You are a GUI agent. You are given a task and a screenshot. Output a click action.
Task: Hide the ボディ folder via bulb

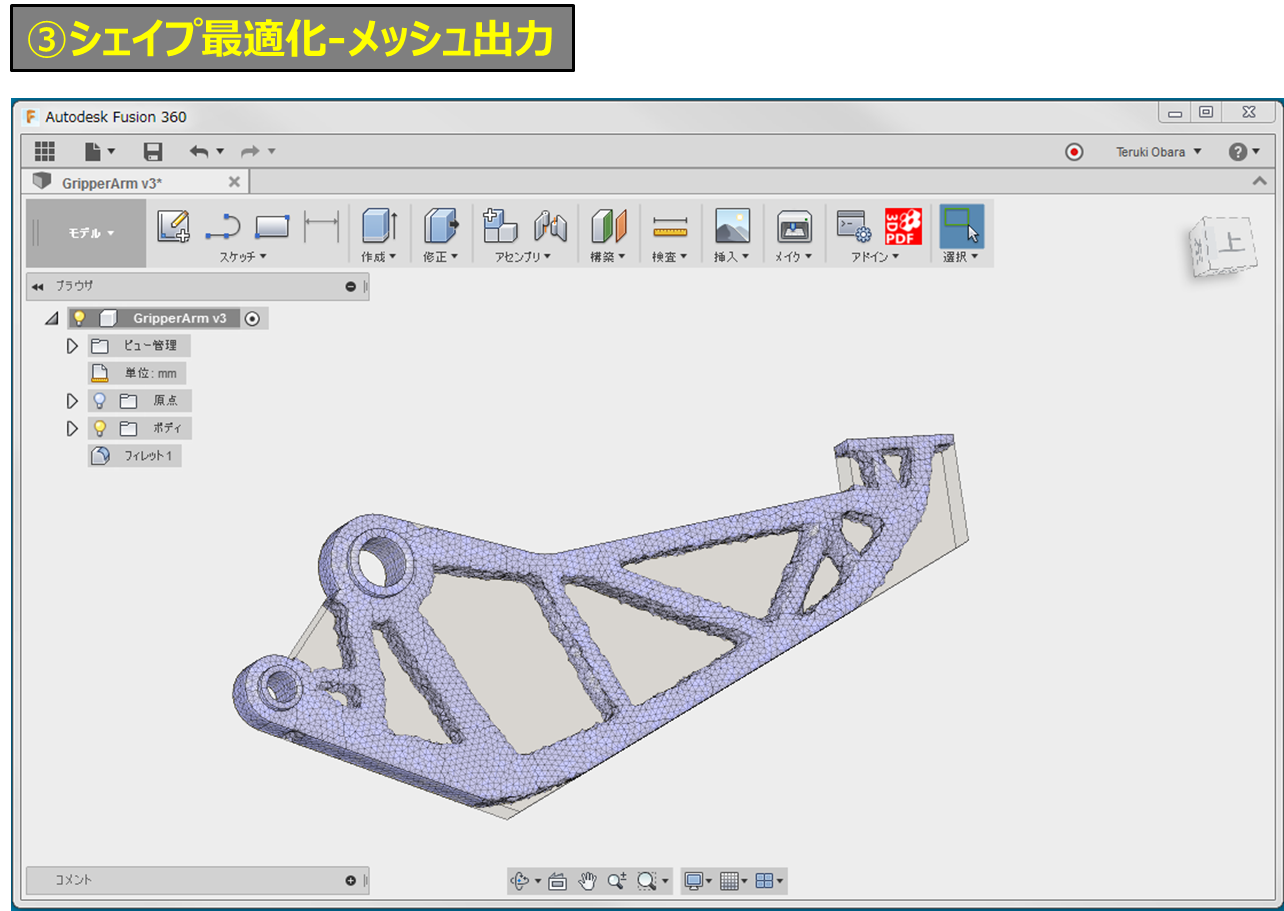[100, 429]
